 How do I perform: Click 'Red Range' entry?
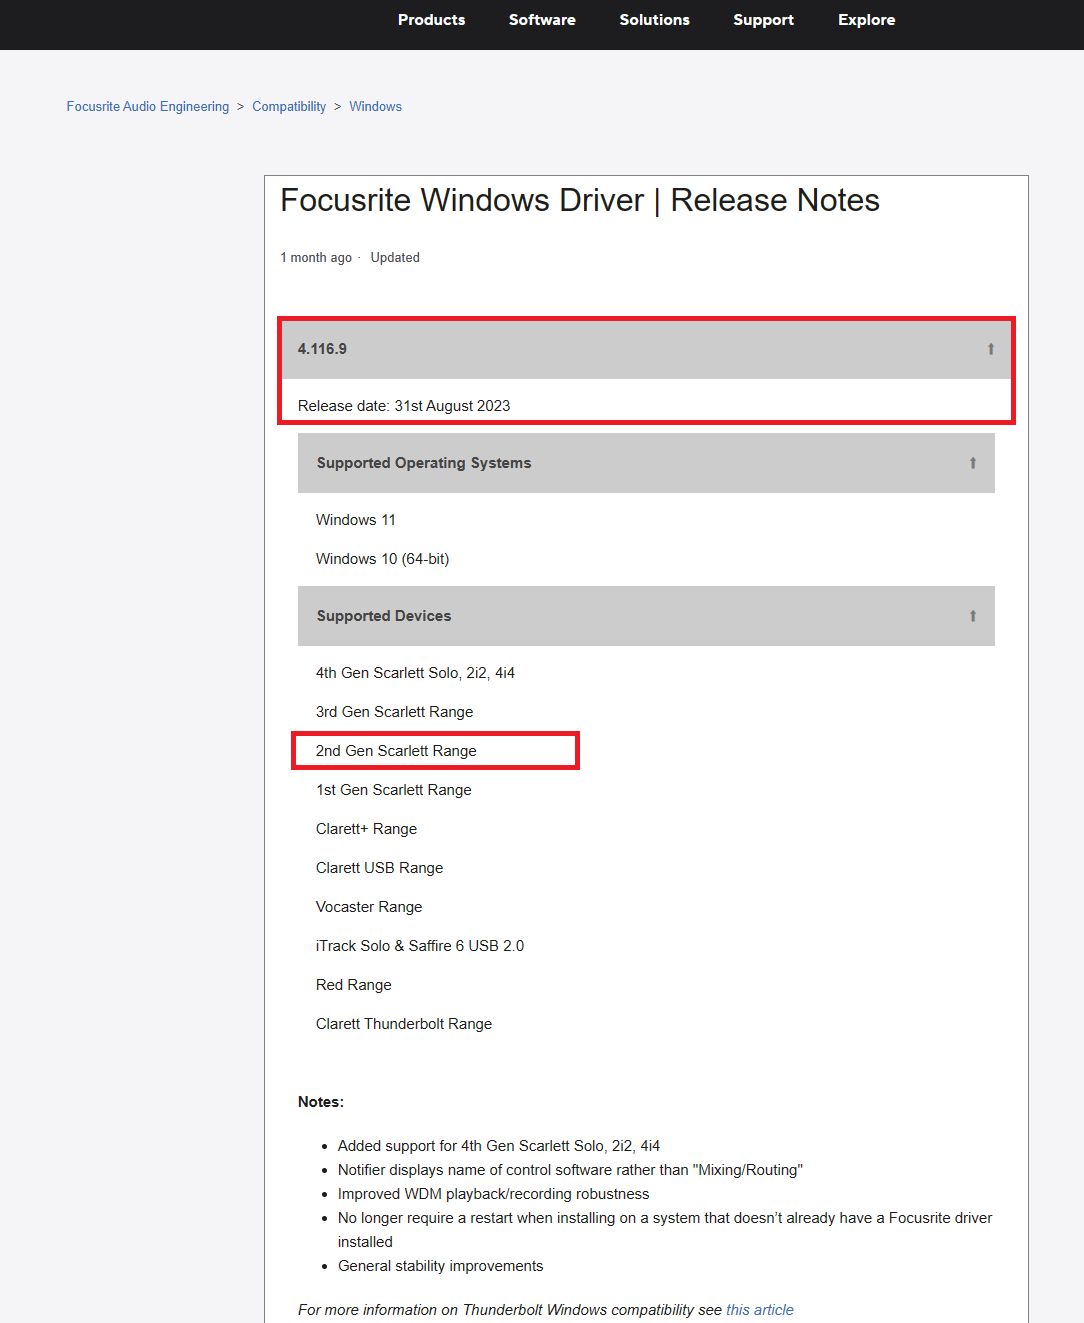coord(354,985)
